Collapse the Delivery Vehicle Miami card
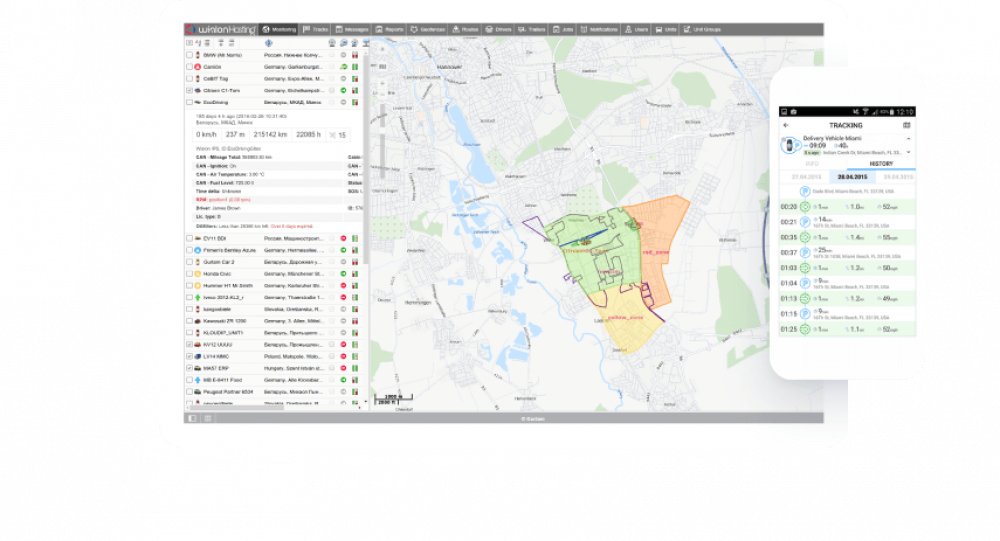This screenshot has height=541, width=1000. click(x=908, y=138)
